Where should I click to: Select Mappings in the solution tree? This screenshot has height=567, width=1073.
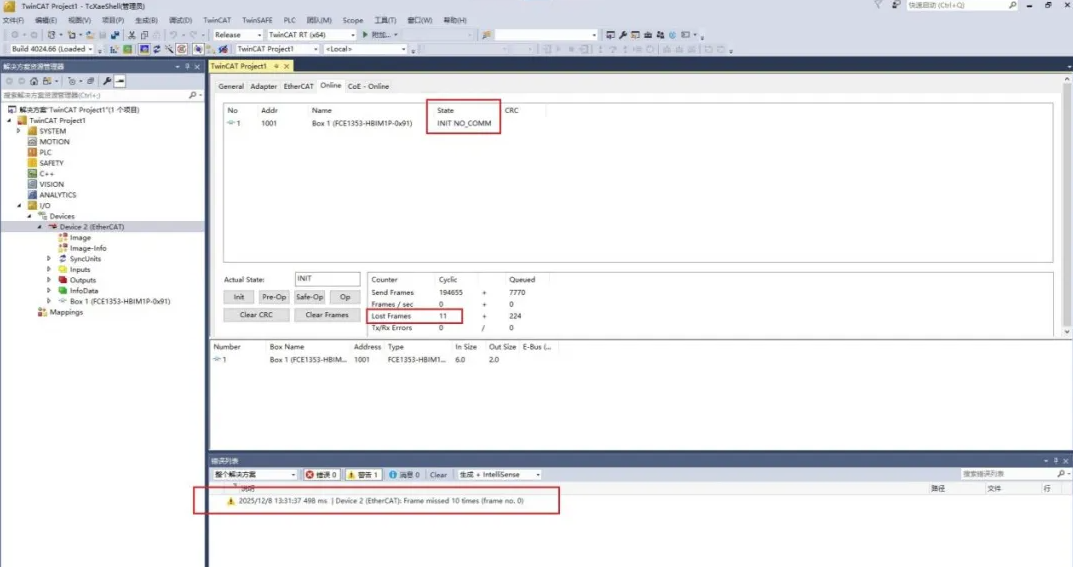pos(66,312)
